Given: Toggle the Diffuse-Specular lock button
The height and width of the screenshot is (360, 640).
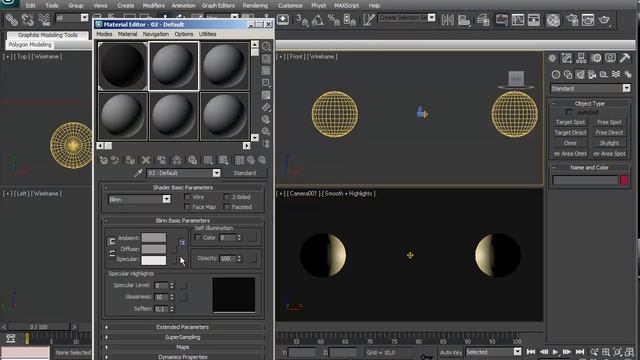Looking at the screenshot, I should pos(111,253).
